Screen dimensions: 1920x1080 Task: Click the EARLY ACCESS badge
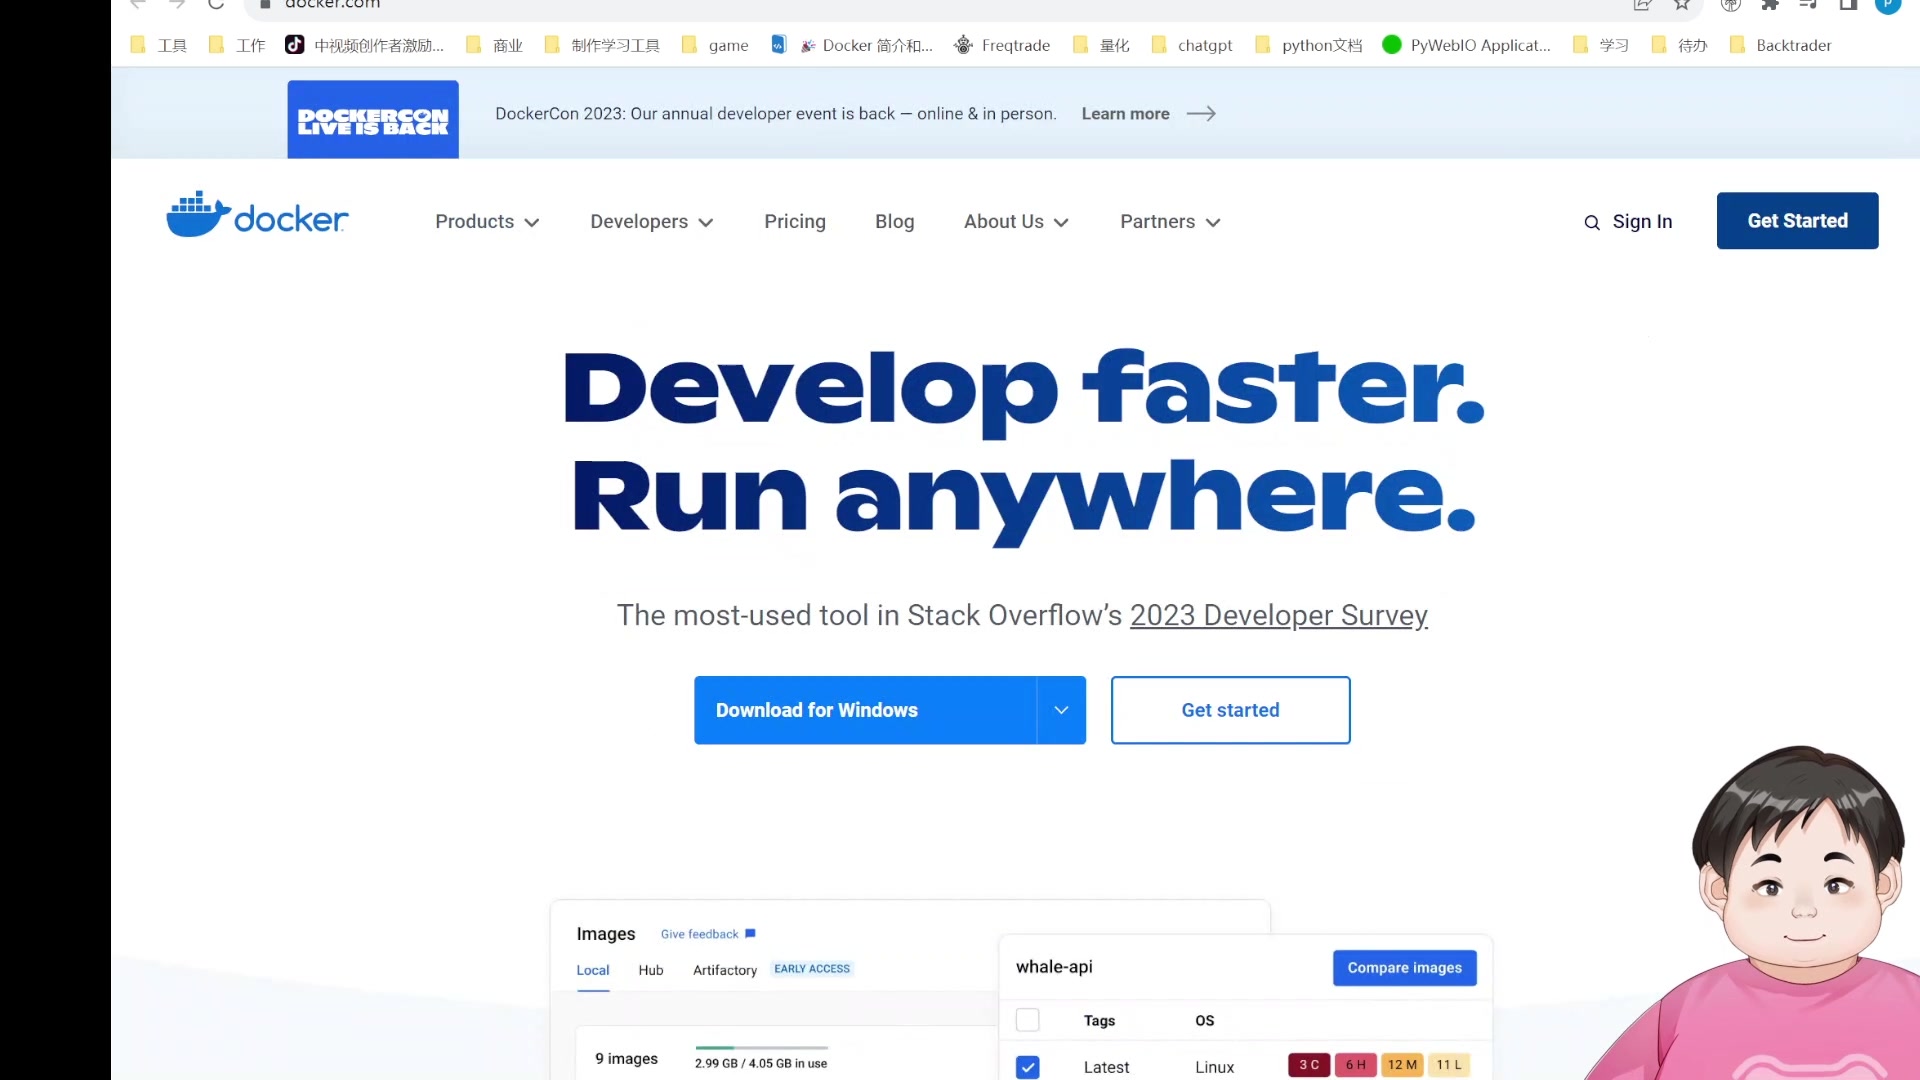[x=812, y=969]
